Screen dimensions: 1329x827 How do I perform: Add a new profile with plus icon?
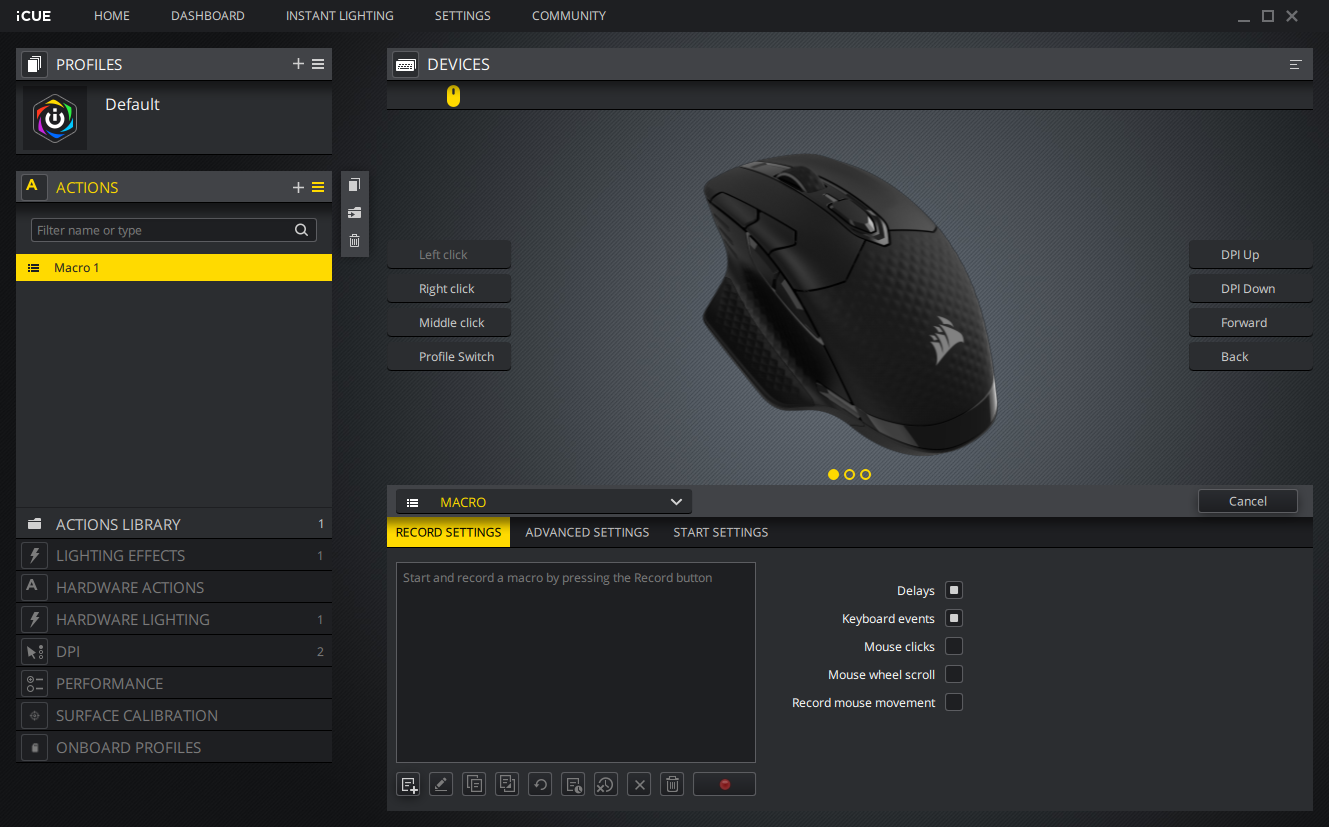pos(298,64)
